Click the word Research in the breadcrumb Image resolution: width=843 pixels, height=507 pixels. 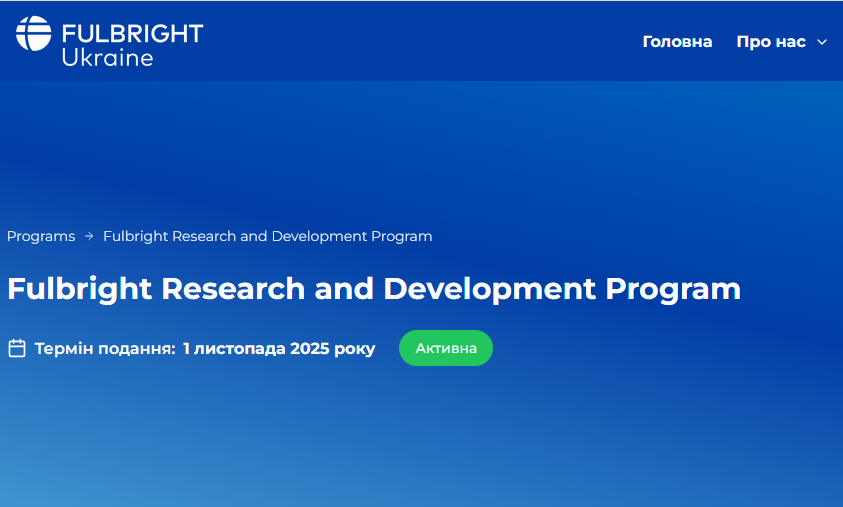click(204, 237)
